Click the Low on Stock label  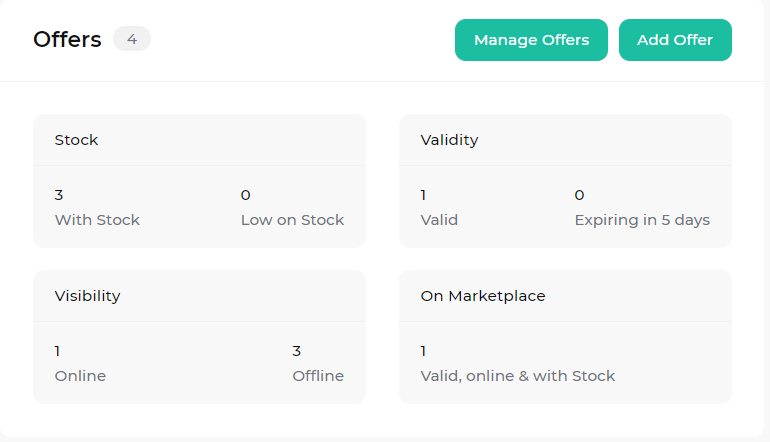click(292, 220)
